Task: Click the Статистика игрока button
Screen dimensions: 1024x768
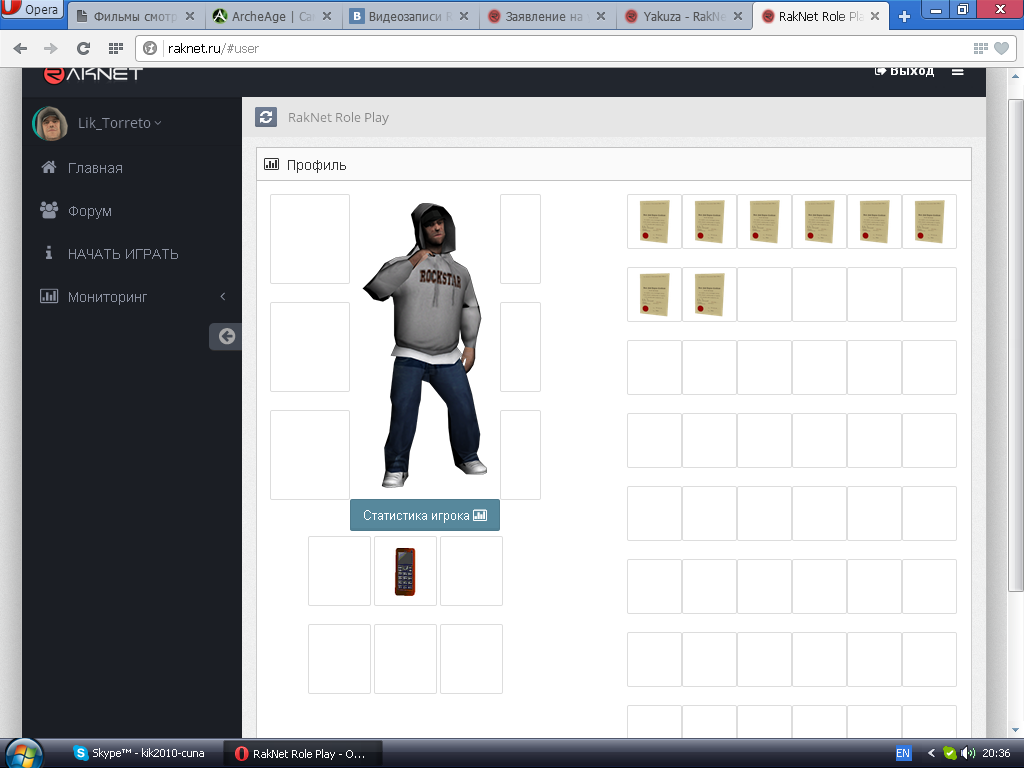Action: tap(425, 515)
